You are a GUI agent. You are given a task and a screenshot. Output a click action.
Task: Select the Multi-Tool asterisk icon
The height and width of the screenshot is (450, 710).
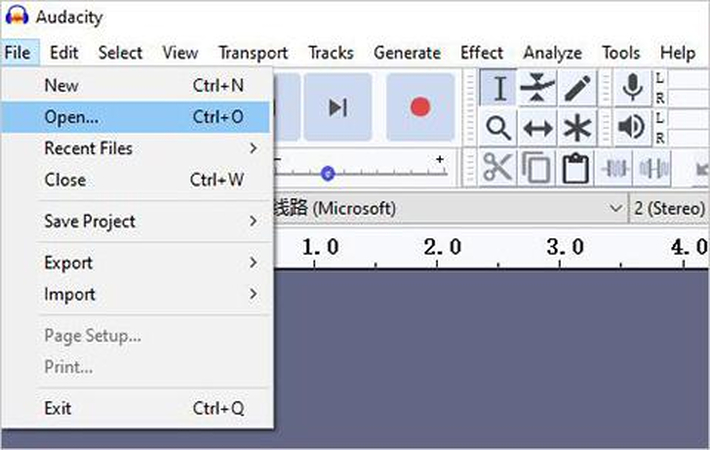[577, 128]
